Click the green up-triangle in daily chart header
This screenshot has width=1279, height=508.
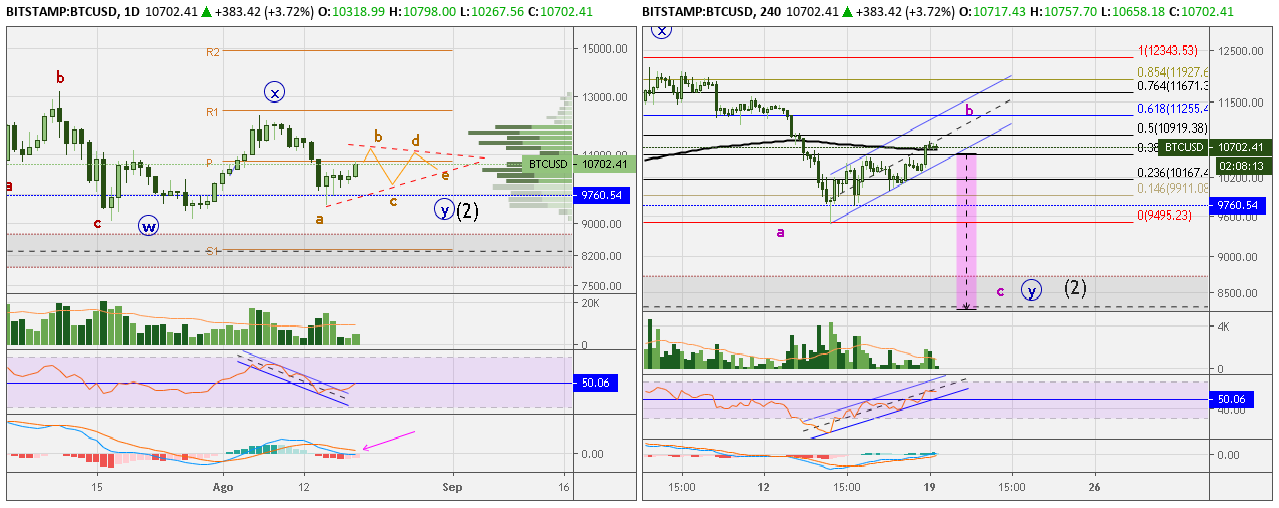tap(205, 11)
